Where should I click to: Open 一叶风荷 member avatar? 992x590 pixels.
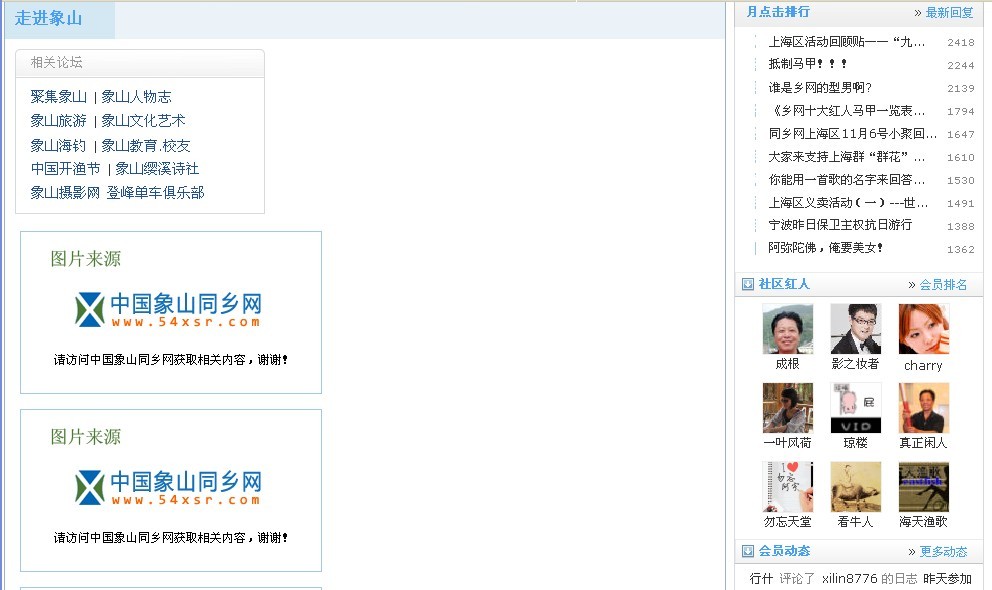coord(787,407)
